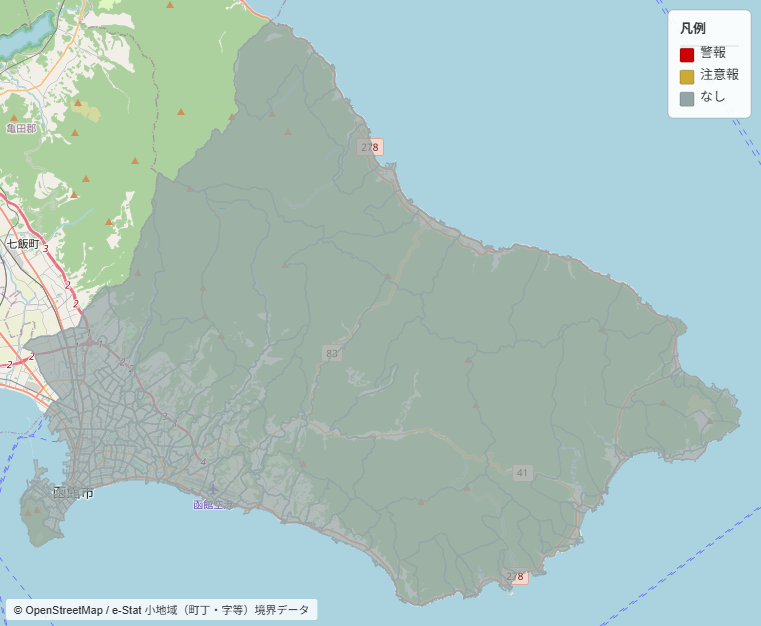Click the route number 4 near the airport
The height and width of the screenshot is (626, 761).
tap(203, 461)
